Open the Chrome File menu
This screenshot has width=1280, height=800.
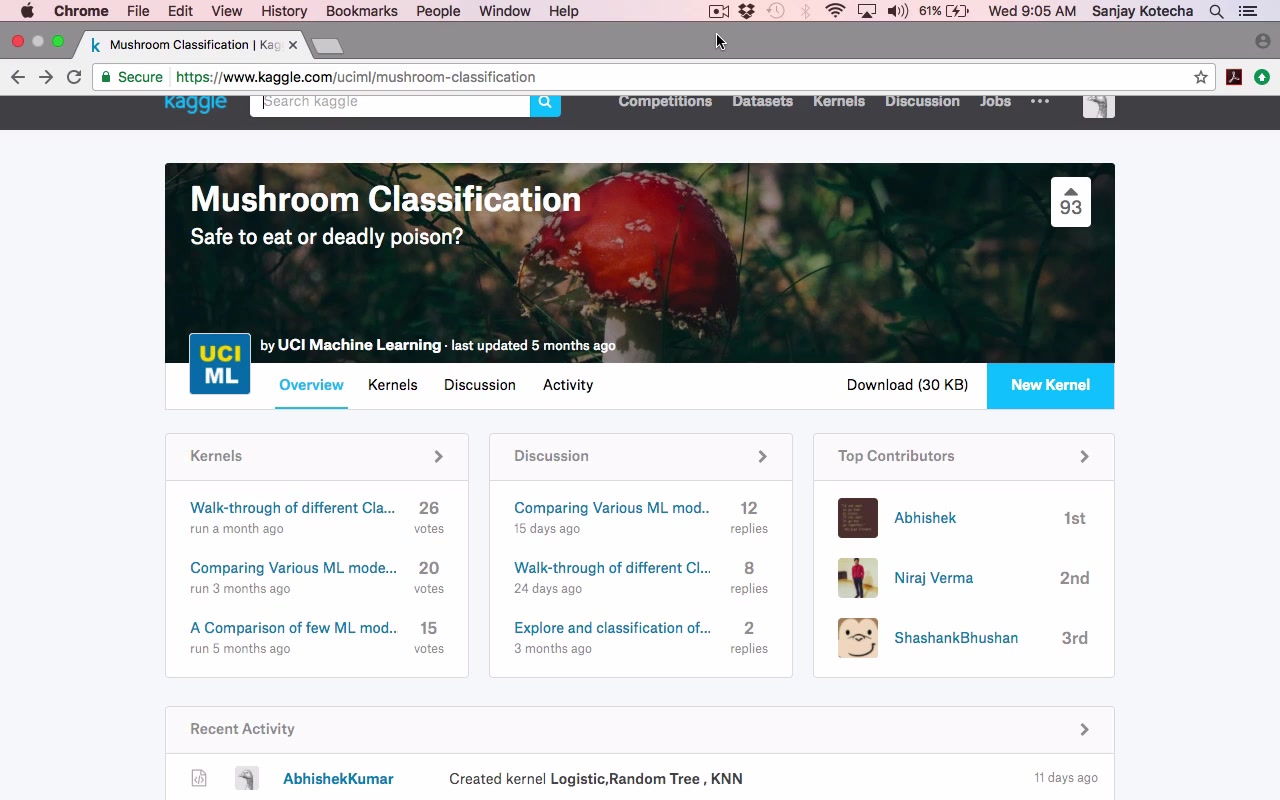tap(138, 11)
